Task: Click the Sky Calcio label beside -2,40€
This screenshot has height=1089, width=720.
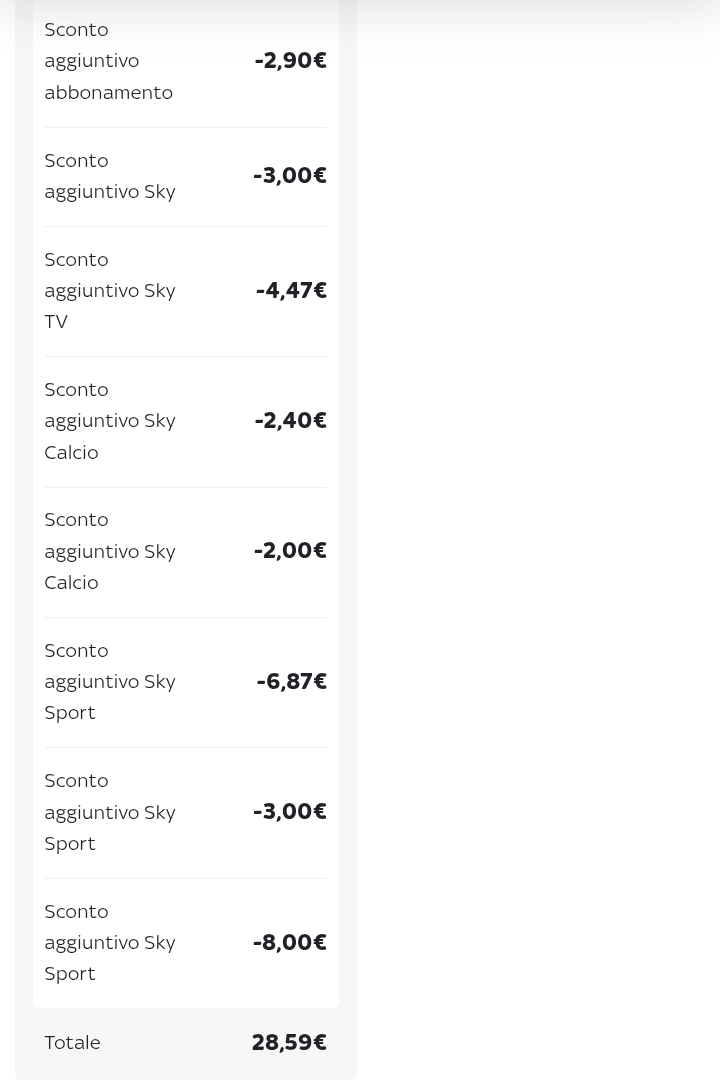Action: click(110, 421)
